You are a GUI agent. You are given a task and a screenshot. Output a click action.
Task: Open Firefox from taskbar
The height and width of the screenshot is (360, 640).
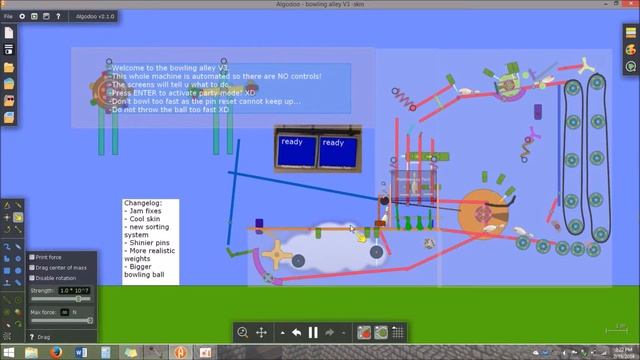click(x=56, y=353)
